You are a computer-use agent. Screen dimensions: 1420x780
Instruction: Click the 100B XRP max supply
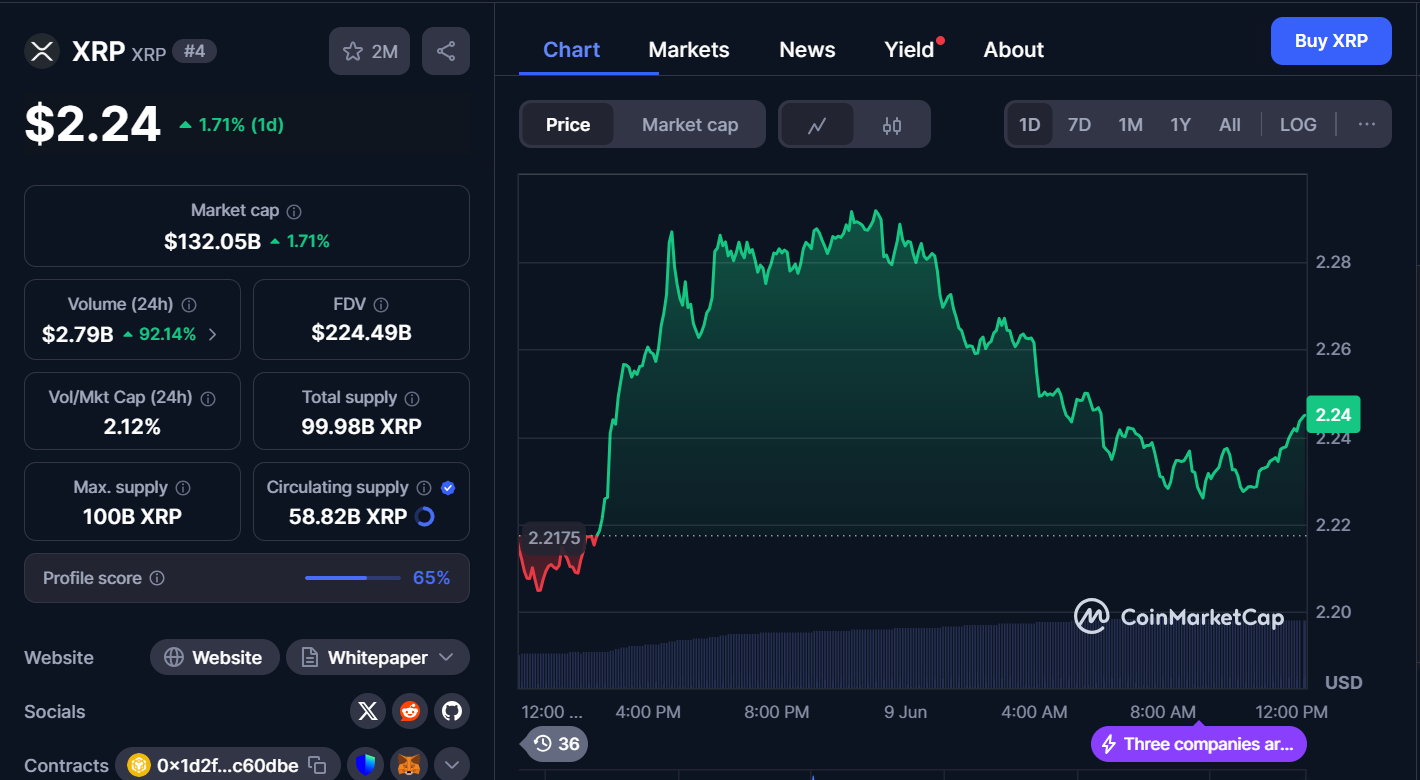point(132,517)
